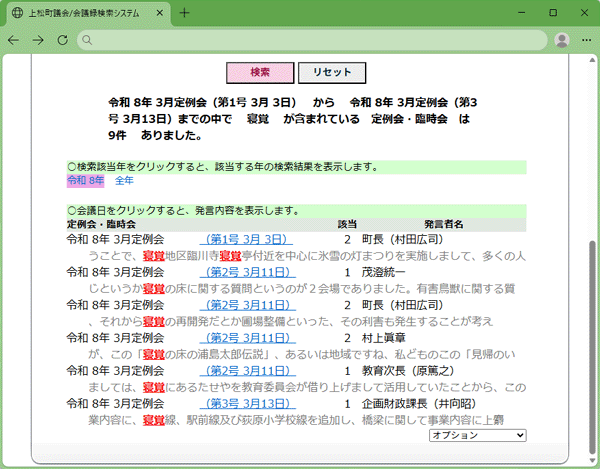Click speaker name 茂澄統一
Image resolution: width=600 pixels, height=469 pixels.
pyautogui.click(x=383, y=273)
